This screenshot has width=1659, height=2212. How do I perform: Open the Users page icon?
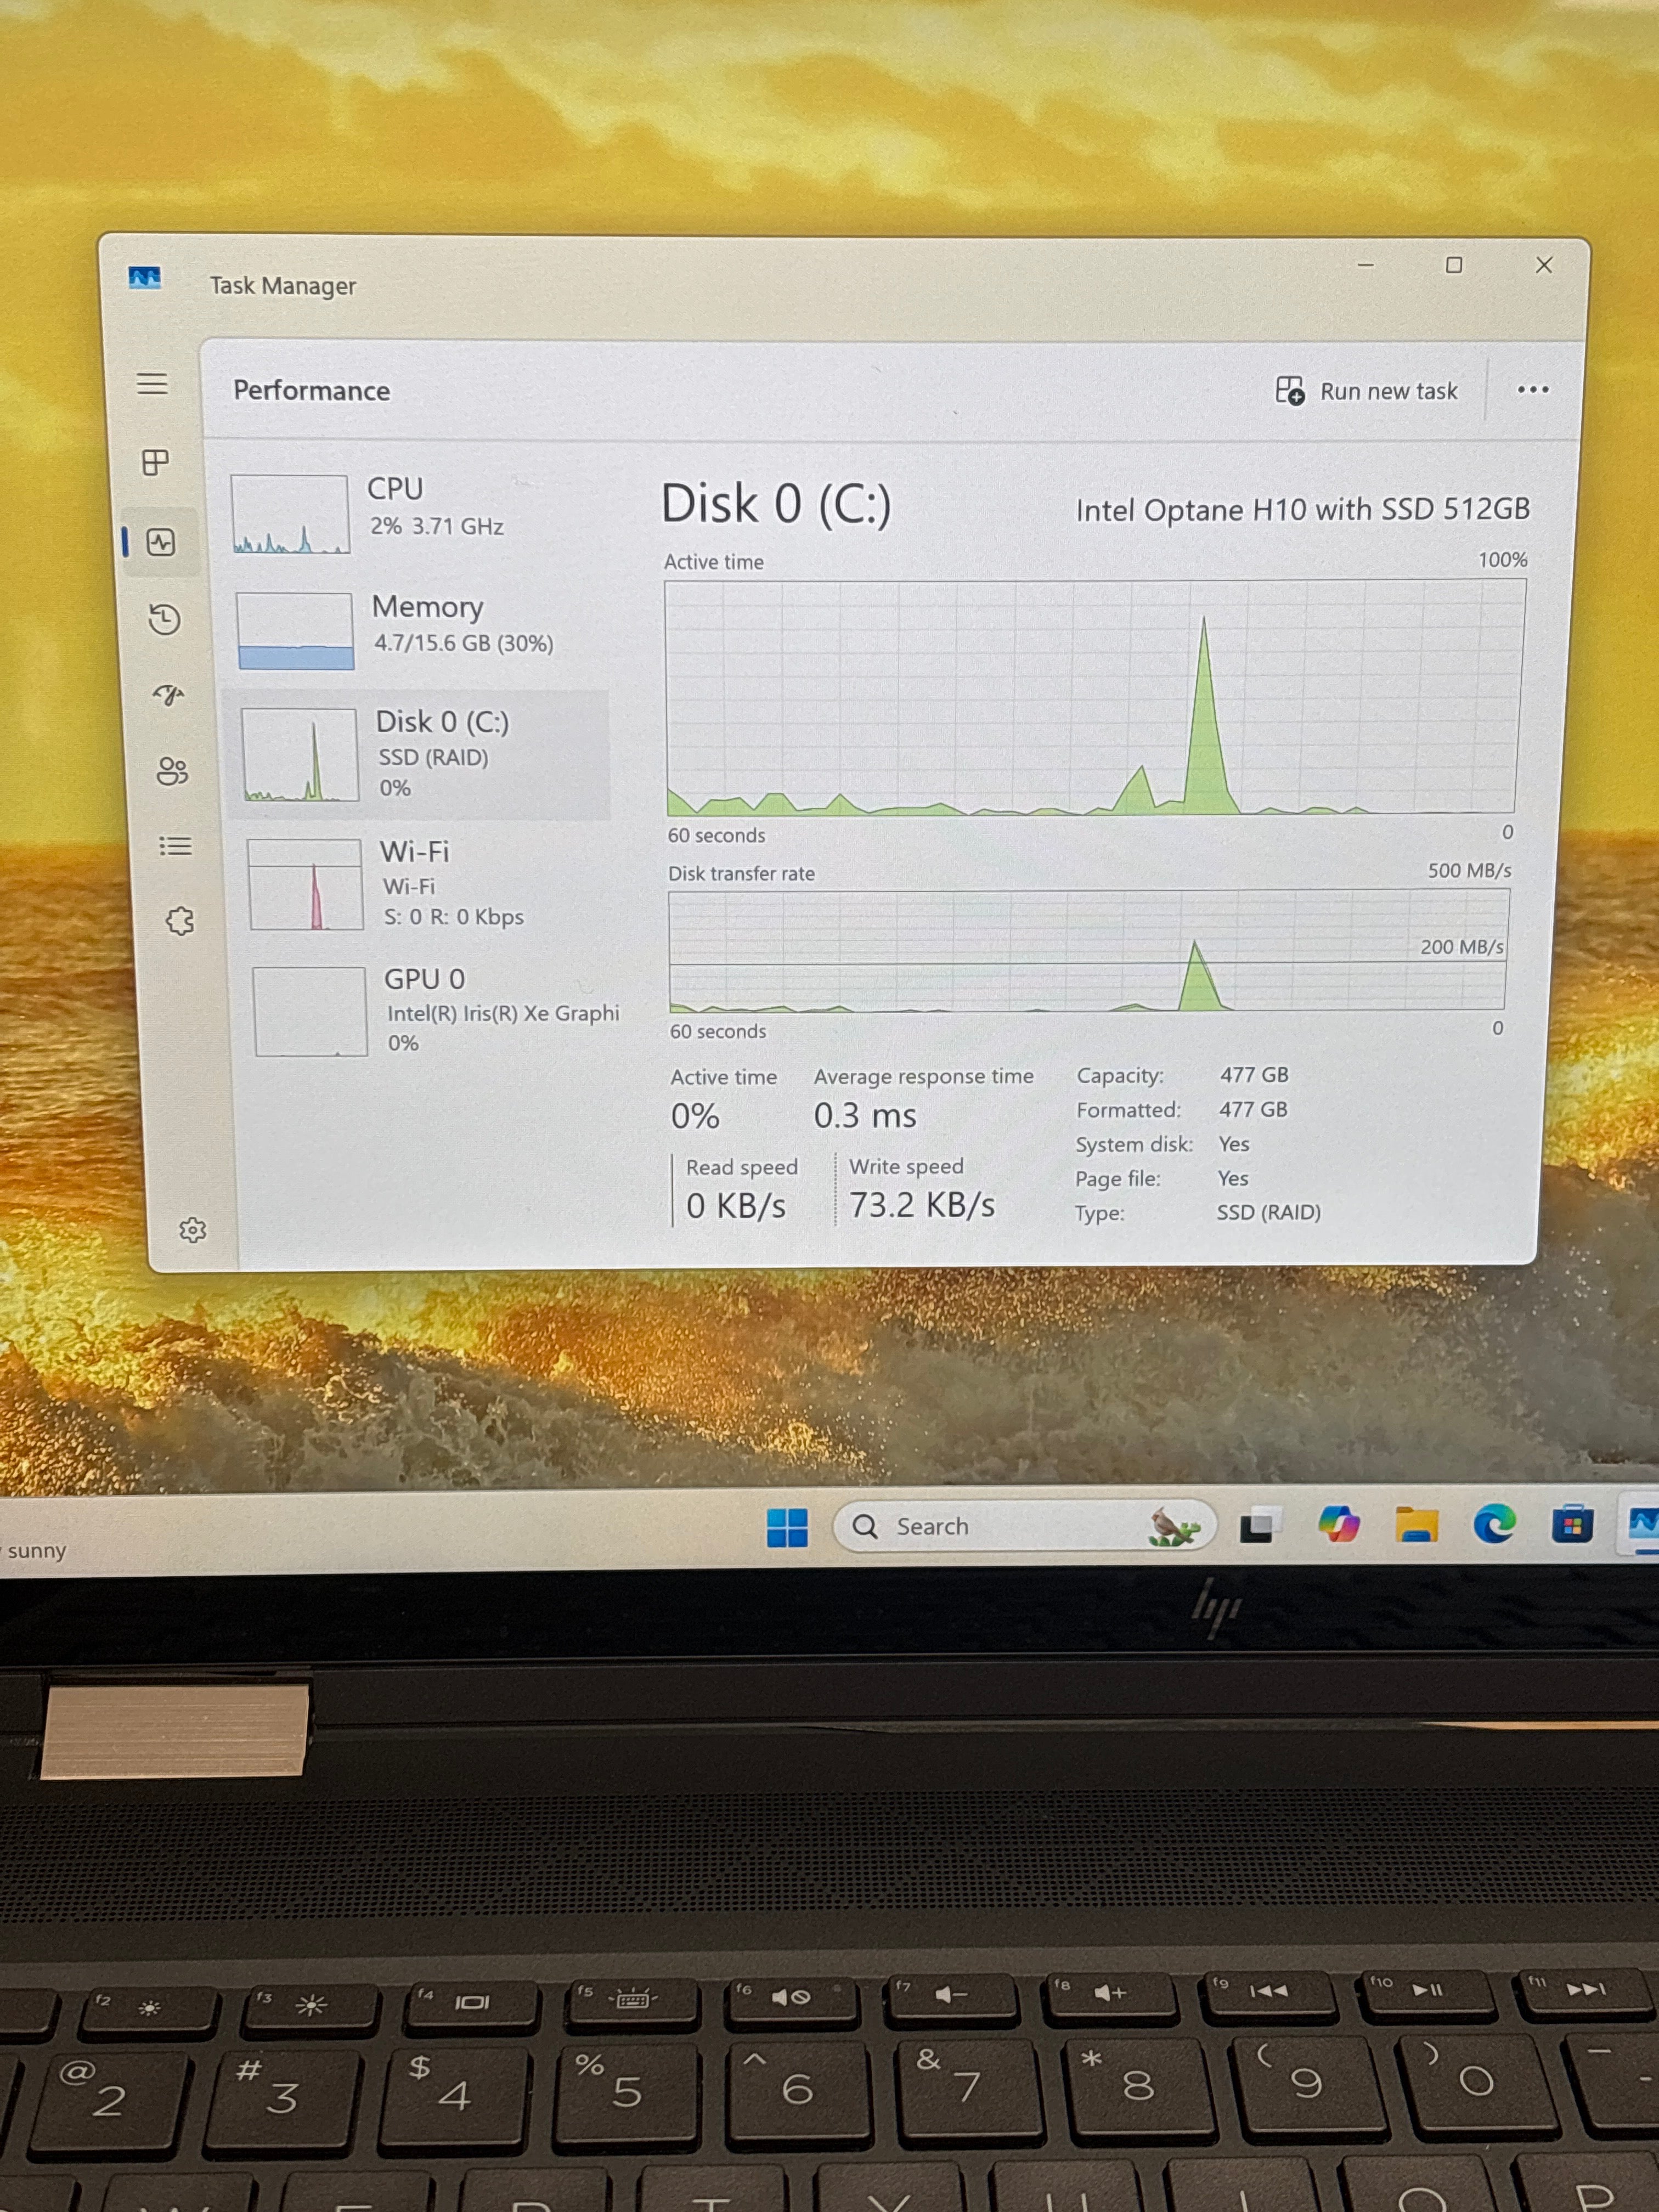(x=172, y=771)
